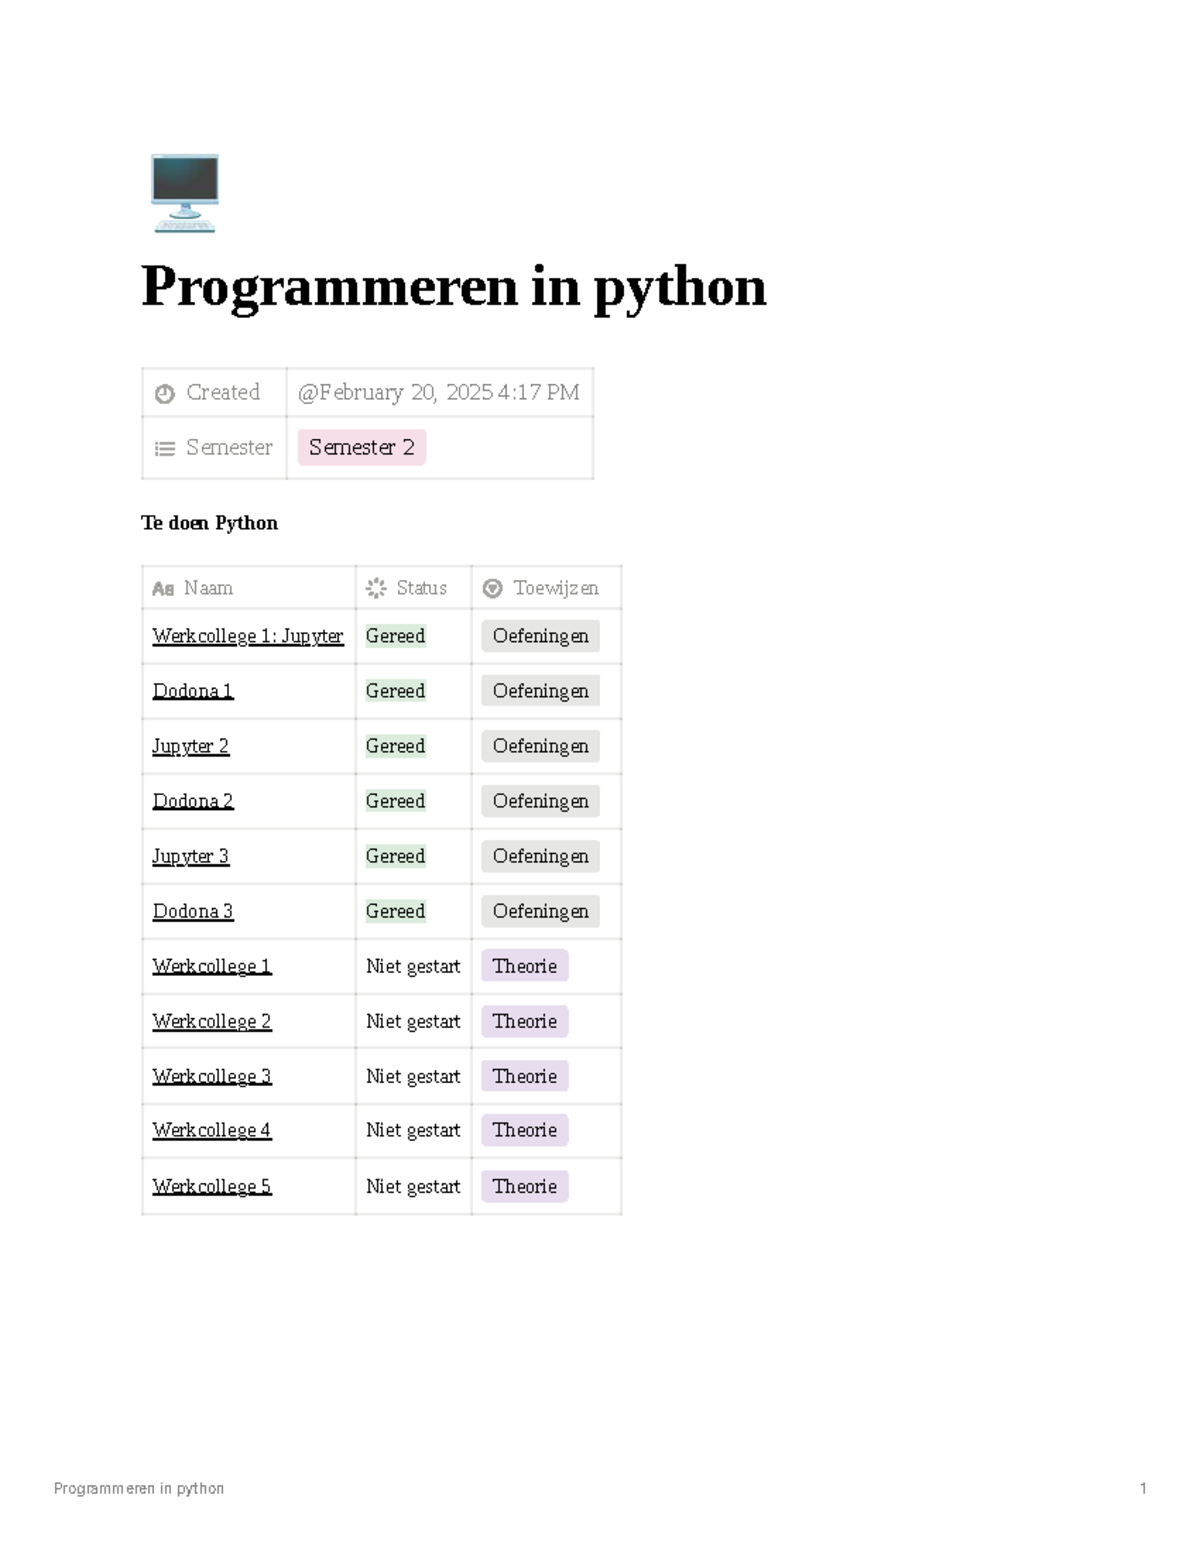The image size is (1200, 1553).
Task: Click the clock icon beside Created
Action: (x=165, y=394)
